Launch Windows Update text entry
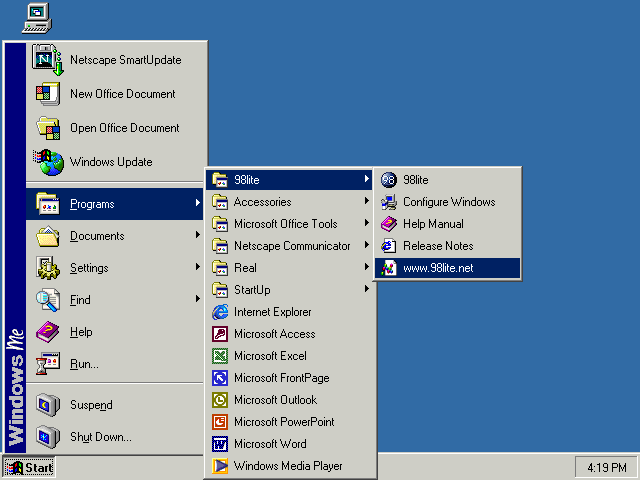 pos(111,162)
